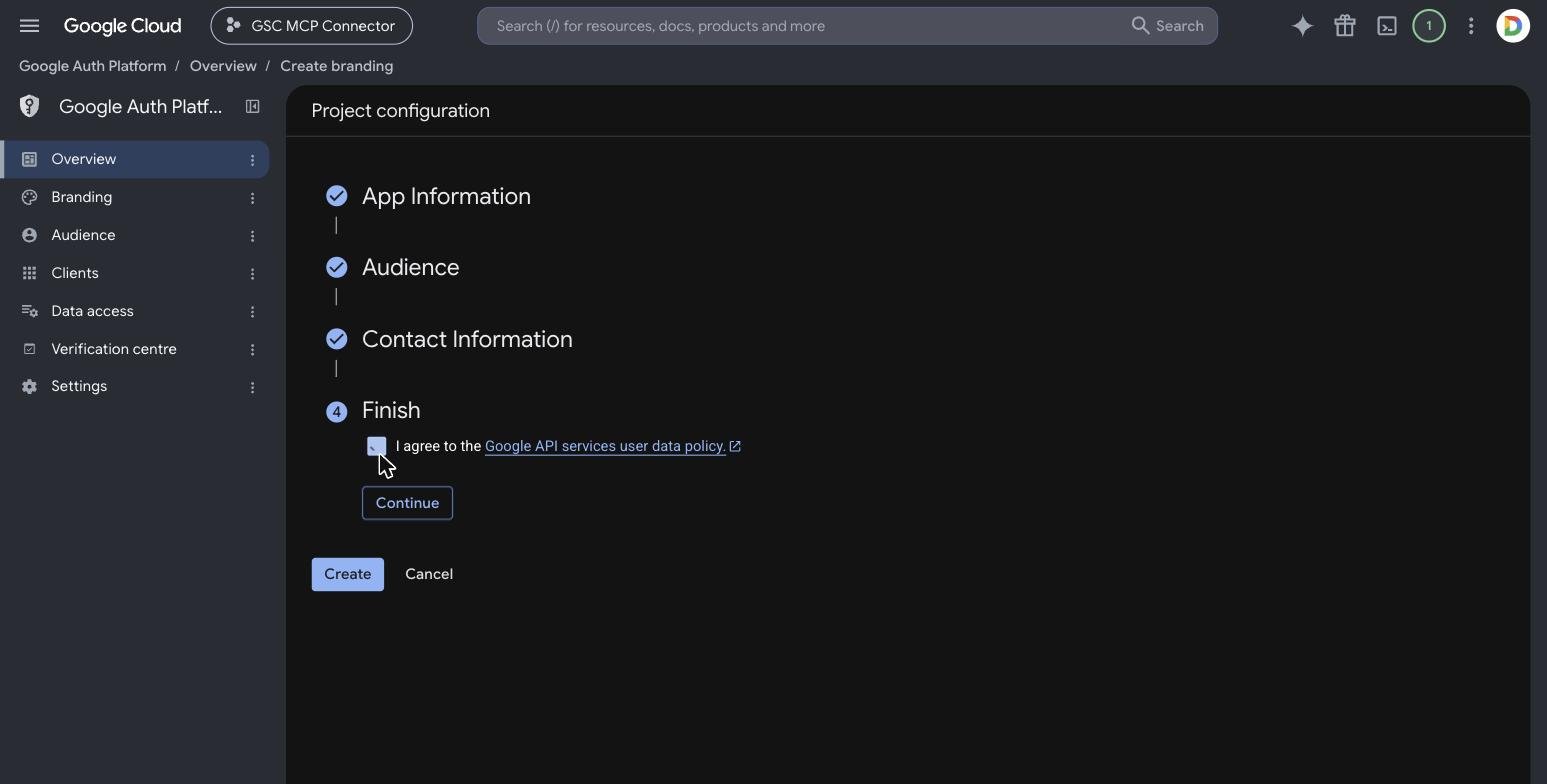Screen dimensions: 1547x784
Task: Open the Google account avatar
Action: tap(1512, 26)
